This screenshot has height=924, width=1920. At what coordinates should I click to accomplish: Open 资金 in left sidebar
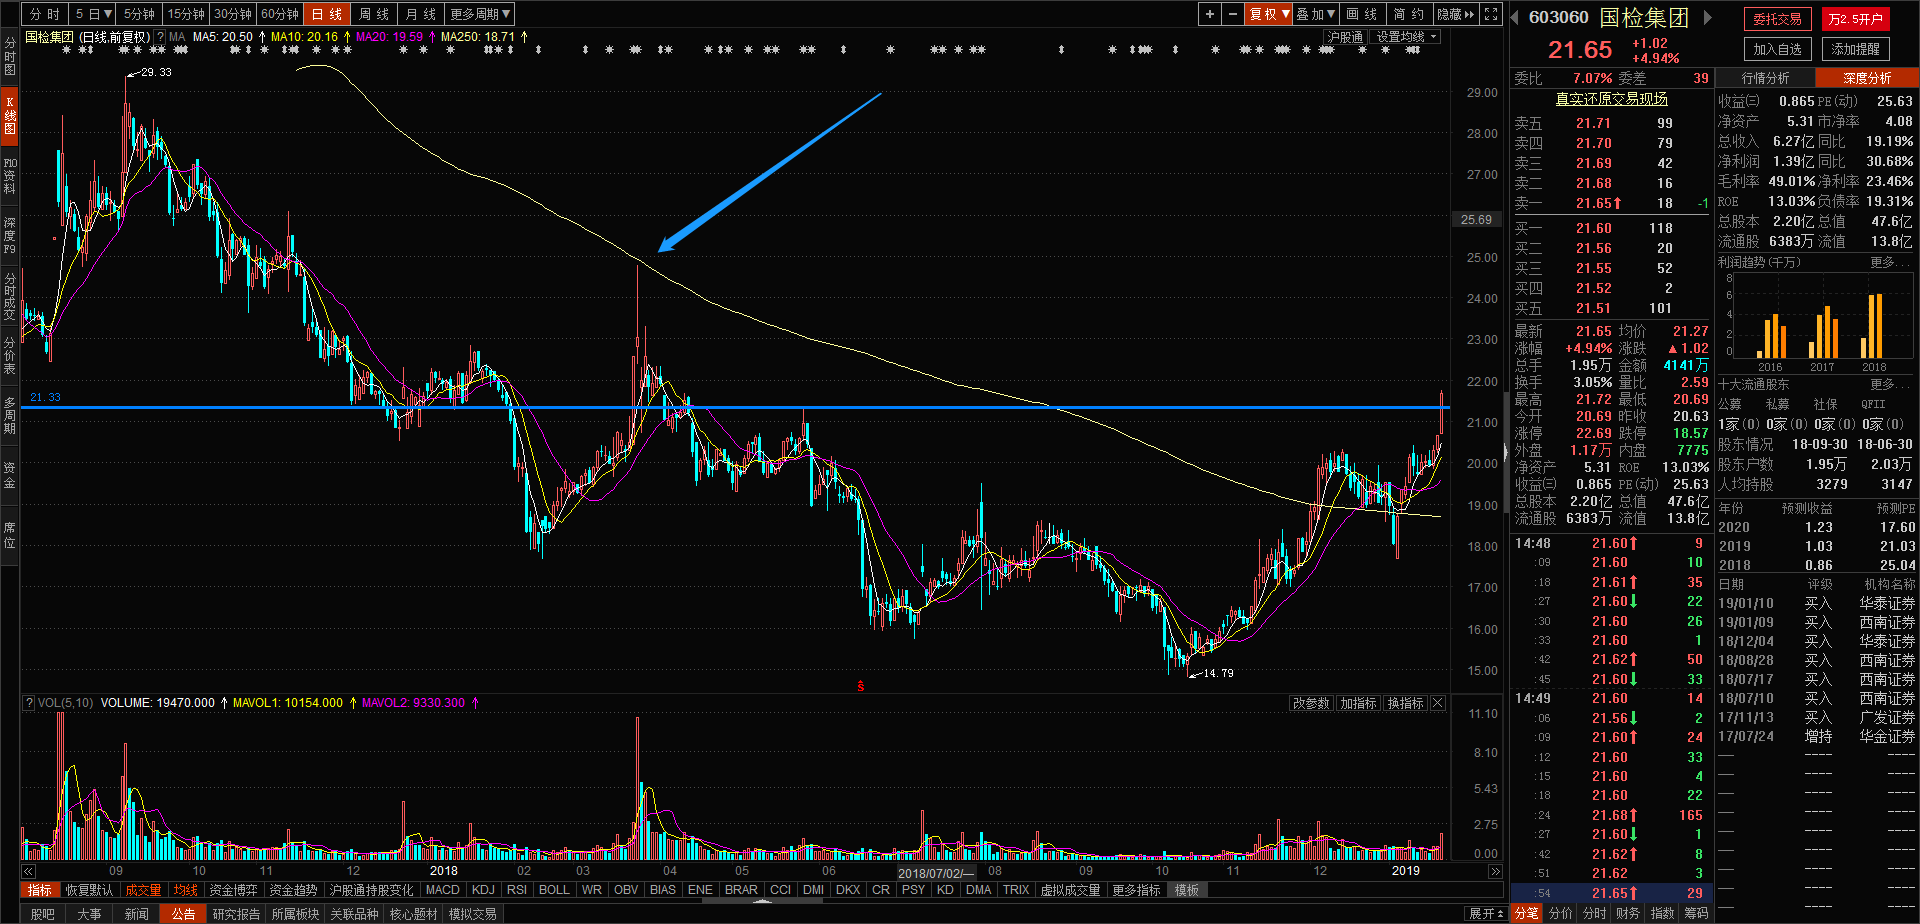point(9,475)
